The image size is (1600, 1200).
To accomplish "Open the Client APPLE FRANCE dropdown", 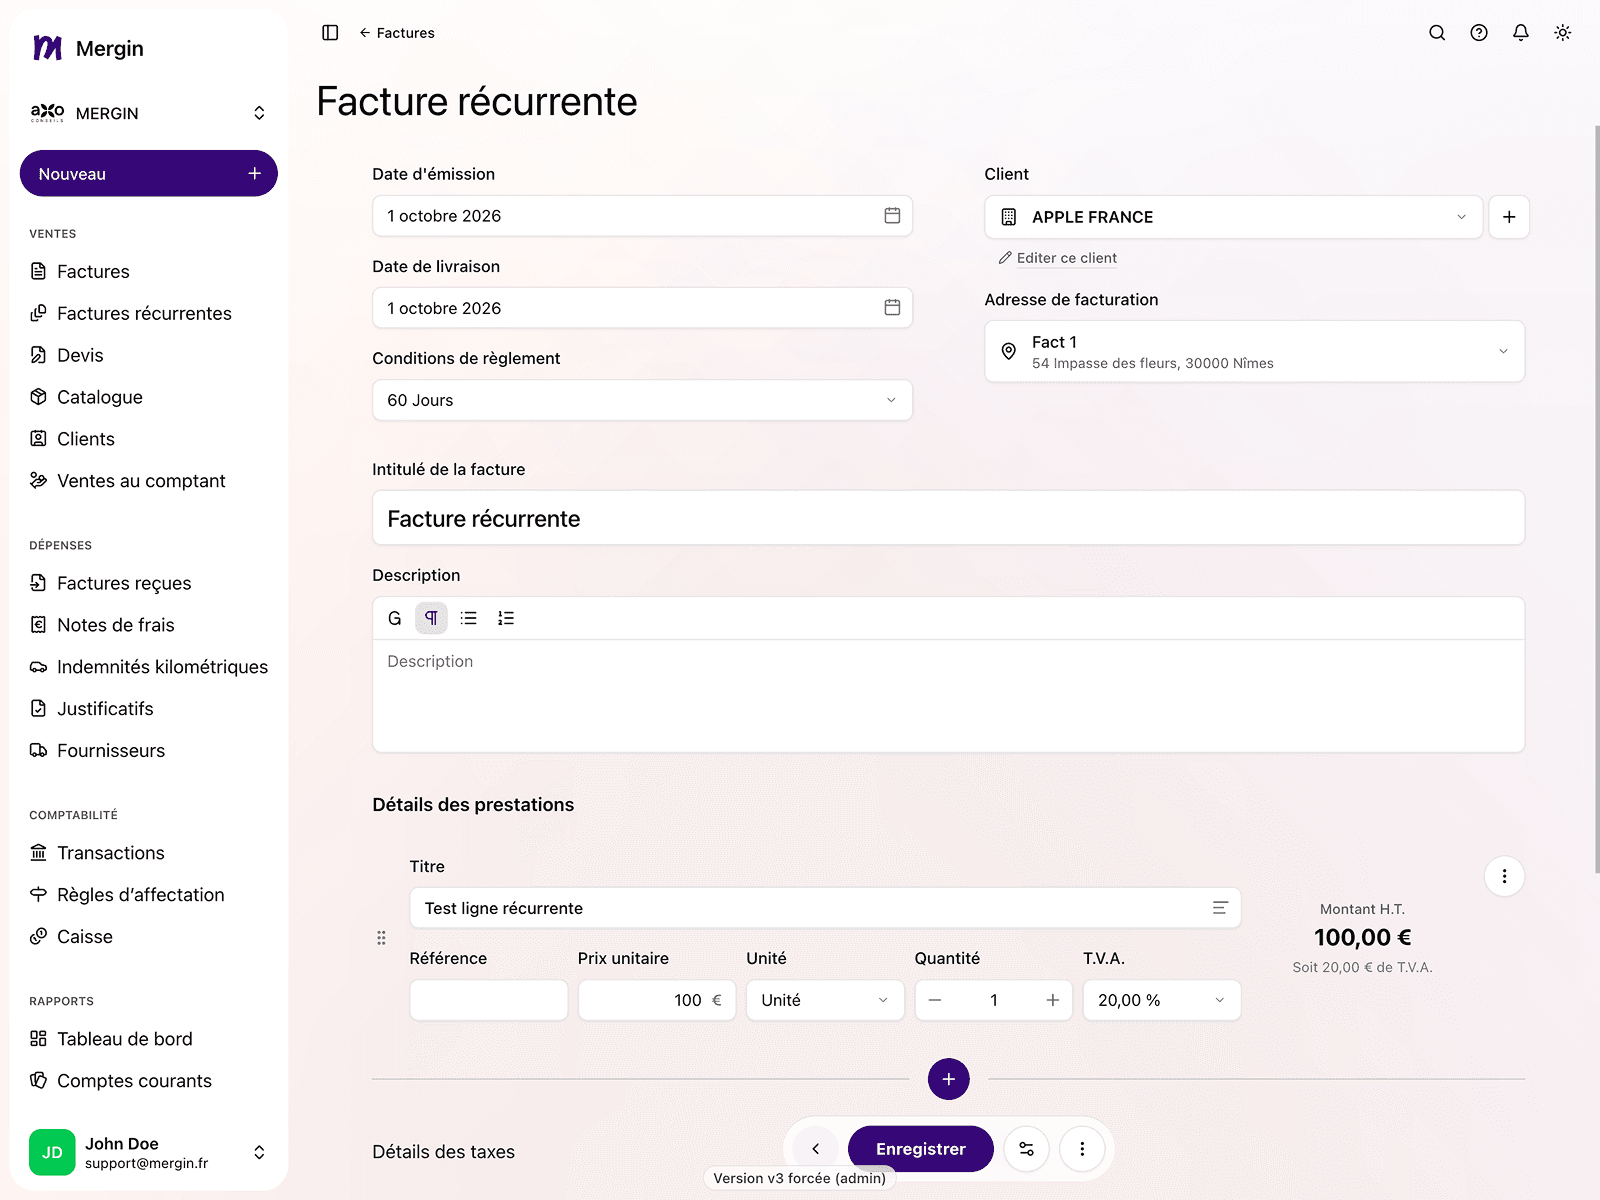I will (1234, 217).
